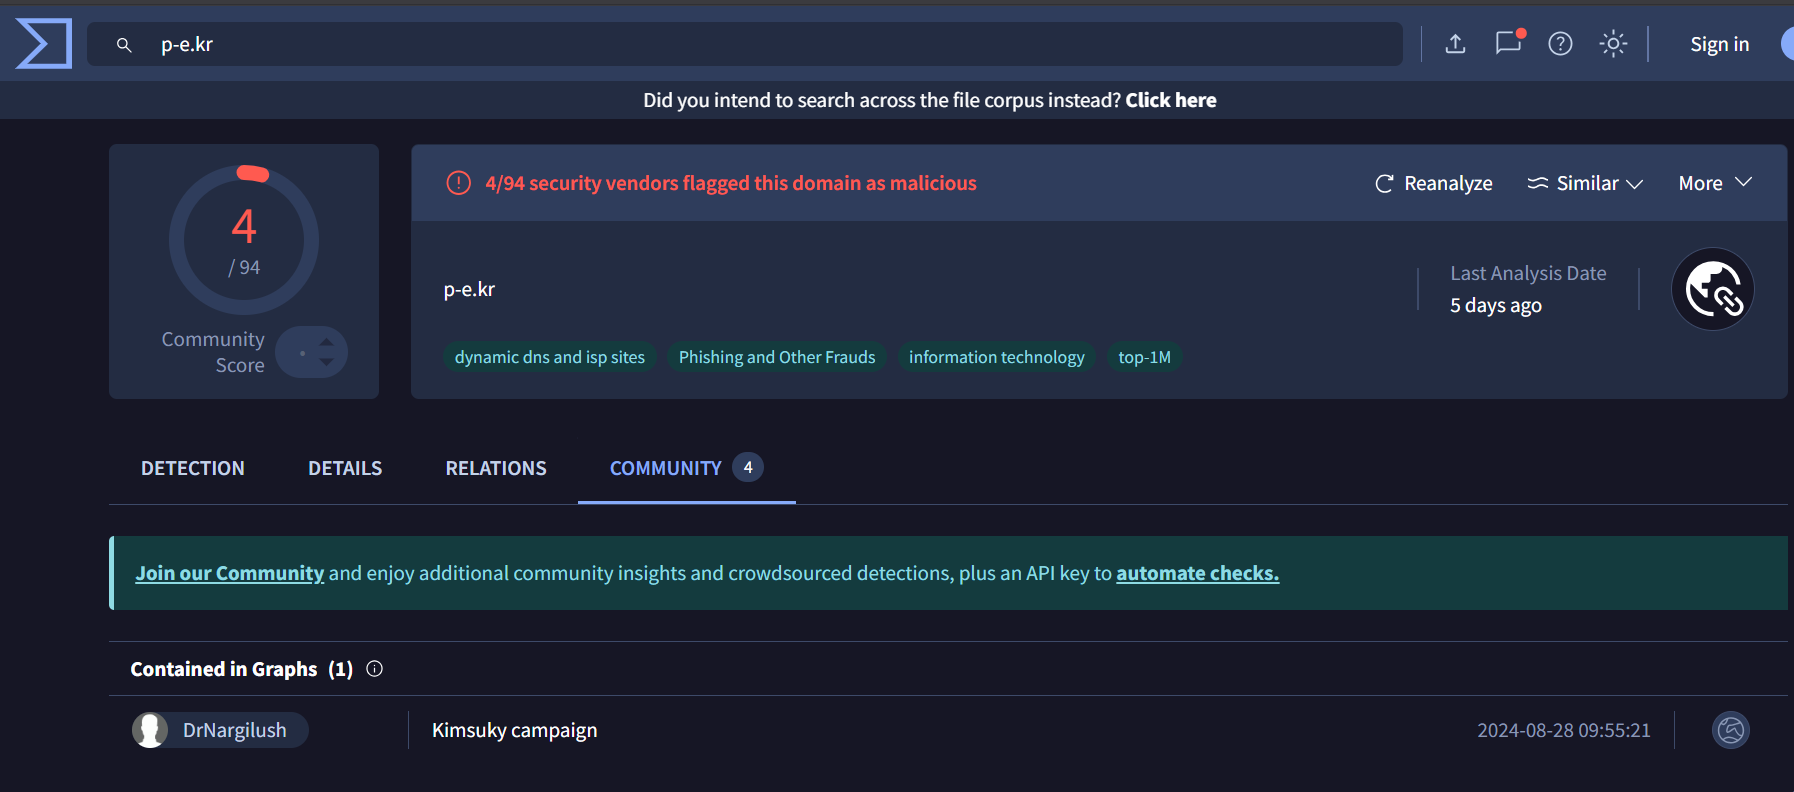
Task: Click the domain globe link icon
Action: click(1713, 289)
